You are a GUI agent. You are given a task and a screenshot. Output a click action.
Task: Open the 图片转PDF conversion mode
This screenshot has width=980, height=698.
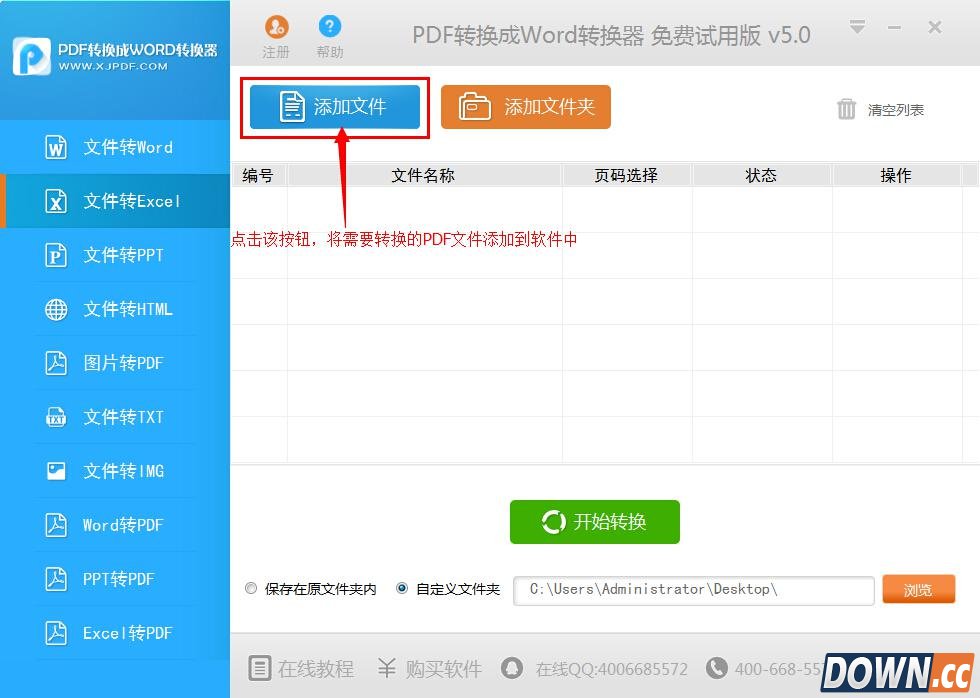115,363
